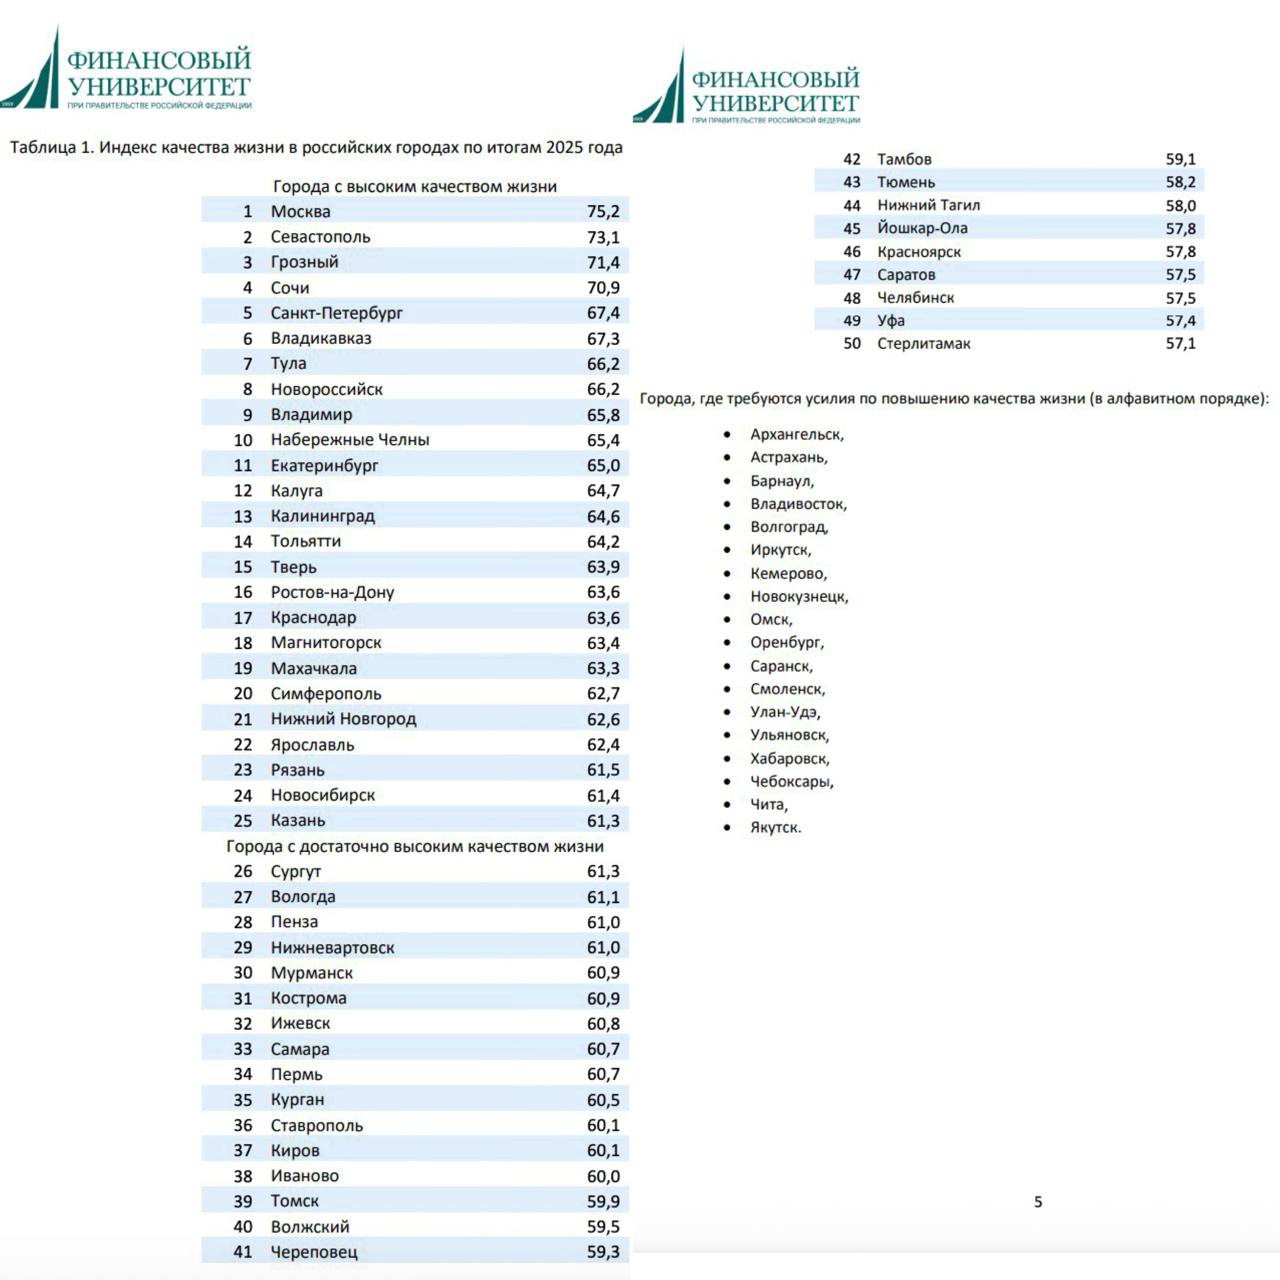The image size is (1280, 1280).
Task: Click the Йошкар-Ола entry
Action: click(922, 228)
